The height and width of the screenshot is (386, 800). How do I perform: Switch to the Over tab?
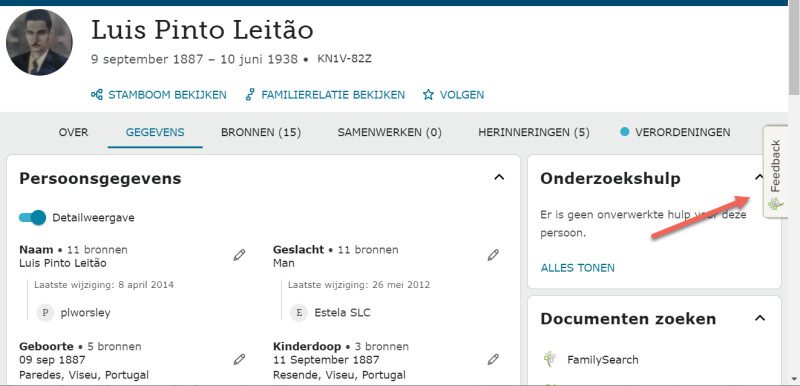click(x=73, y=133)
